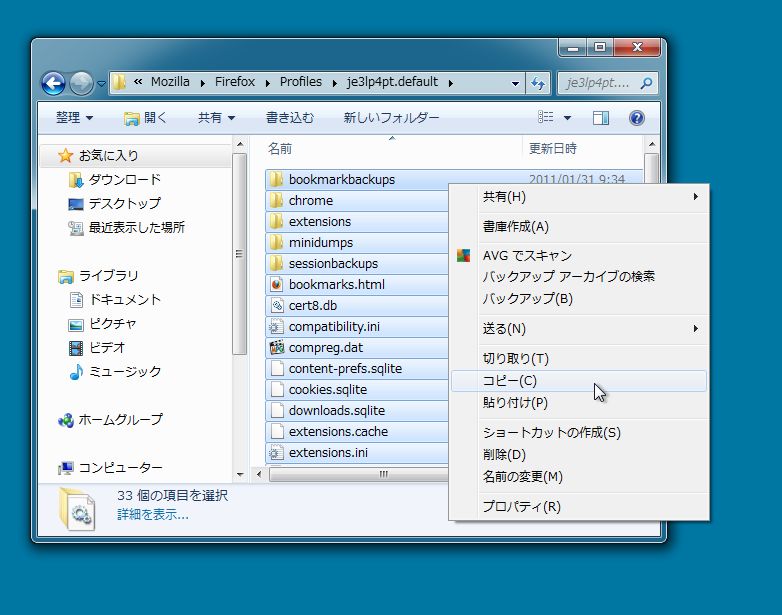782x615 pixels.
Task: Open ドキュメント library icon
Action: click(x=76, y=300)
